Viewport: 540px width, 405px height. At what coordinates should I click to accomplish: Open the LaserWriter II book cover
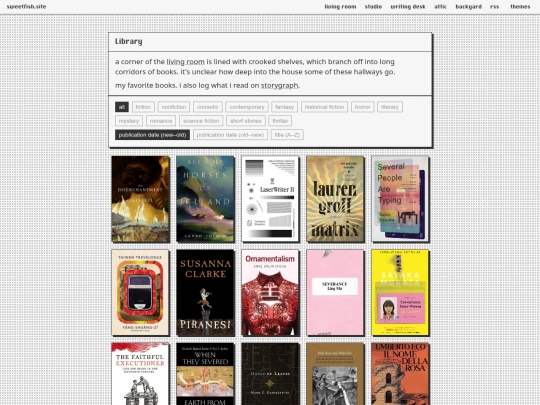coord(270,199)
